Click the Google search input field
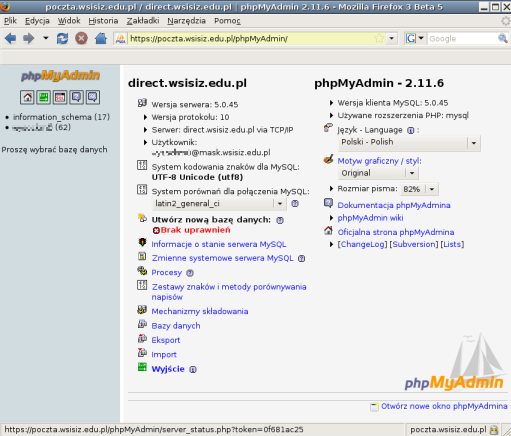Image resolution: width=511 pixels, height=436 pixels. (463, 39)
